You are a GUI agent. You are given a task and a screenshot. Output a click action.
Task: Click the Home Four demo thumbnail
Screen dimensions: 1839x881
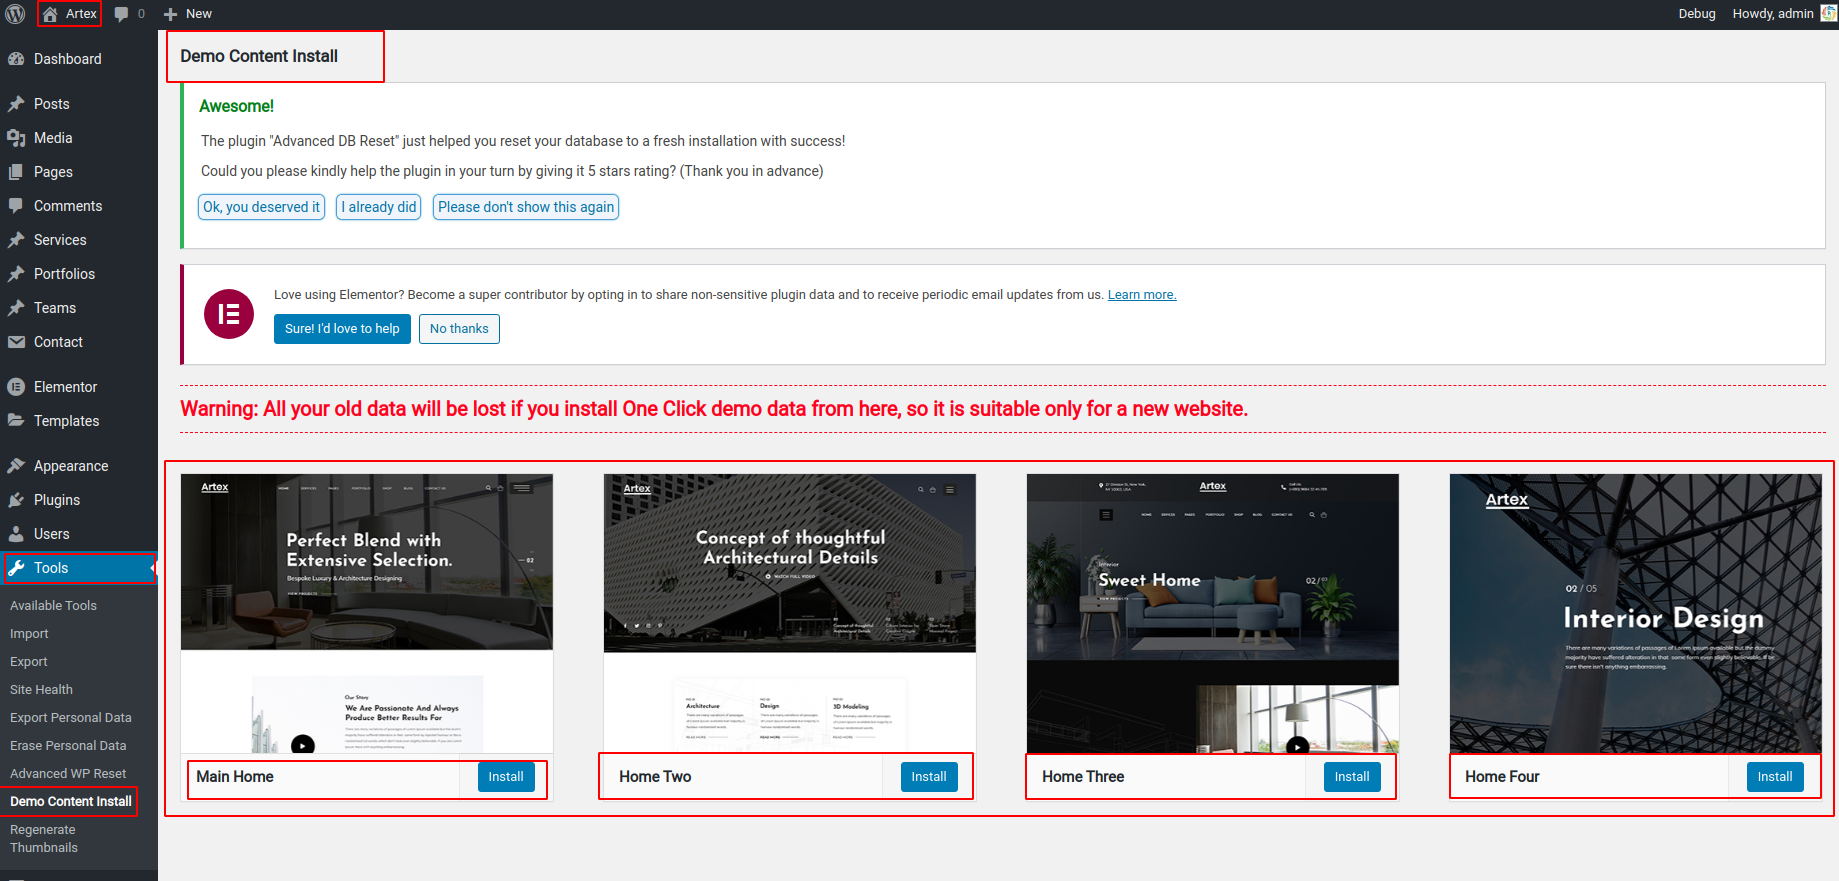(x=1636, y=613)
